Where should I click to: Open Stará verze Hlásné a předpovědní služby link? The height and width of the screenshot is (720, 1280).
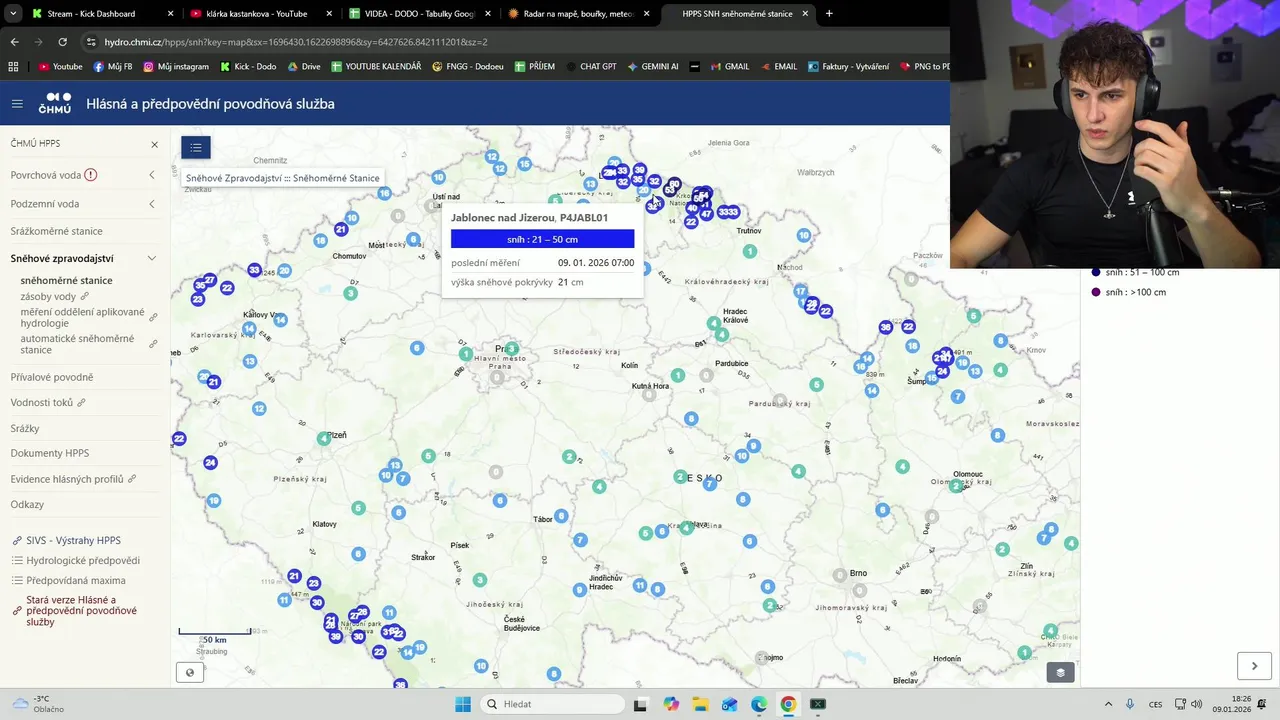pyautogui.click(x=81, y=611)
